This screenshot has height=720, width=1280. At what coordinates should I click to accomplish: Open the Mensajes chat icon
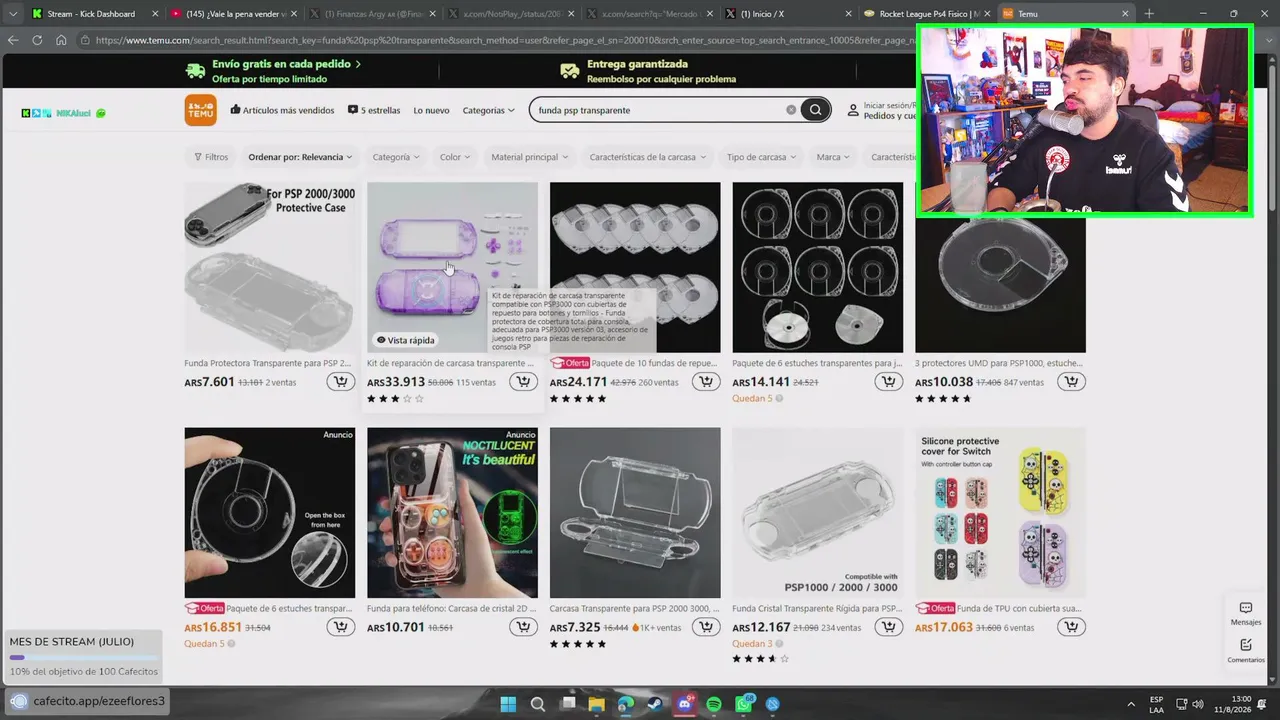pyautogui.click(x=1246, y=613)
